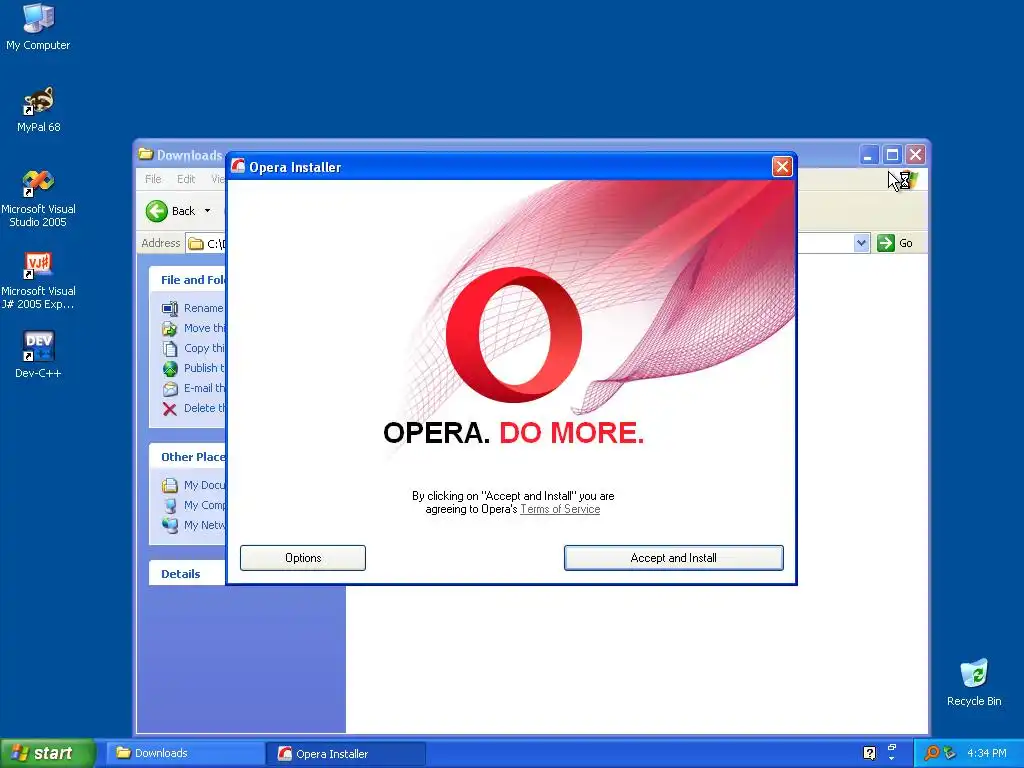Image resolution: width=1024 pixels, height=768 pixels.
Task: Click the Go button in Address bar
Action: 895,243
